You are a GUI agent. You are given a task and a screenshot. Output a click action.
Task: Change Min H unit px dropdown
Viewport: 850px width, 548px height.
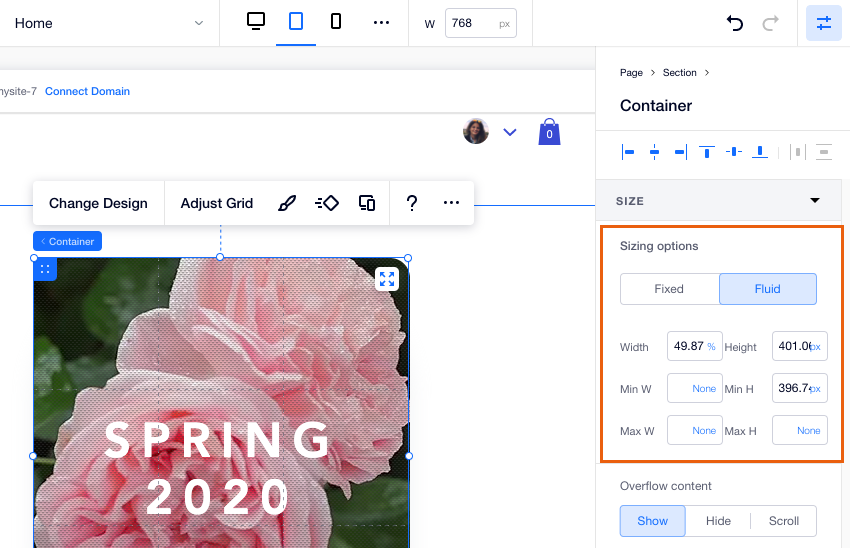pos(816,389)
